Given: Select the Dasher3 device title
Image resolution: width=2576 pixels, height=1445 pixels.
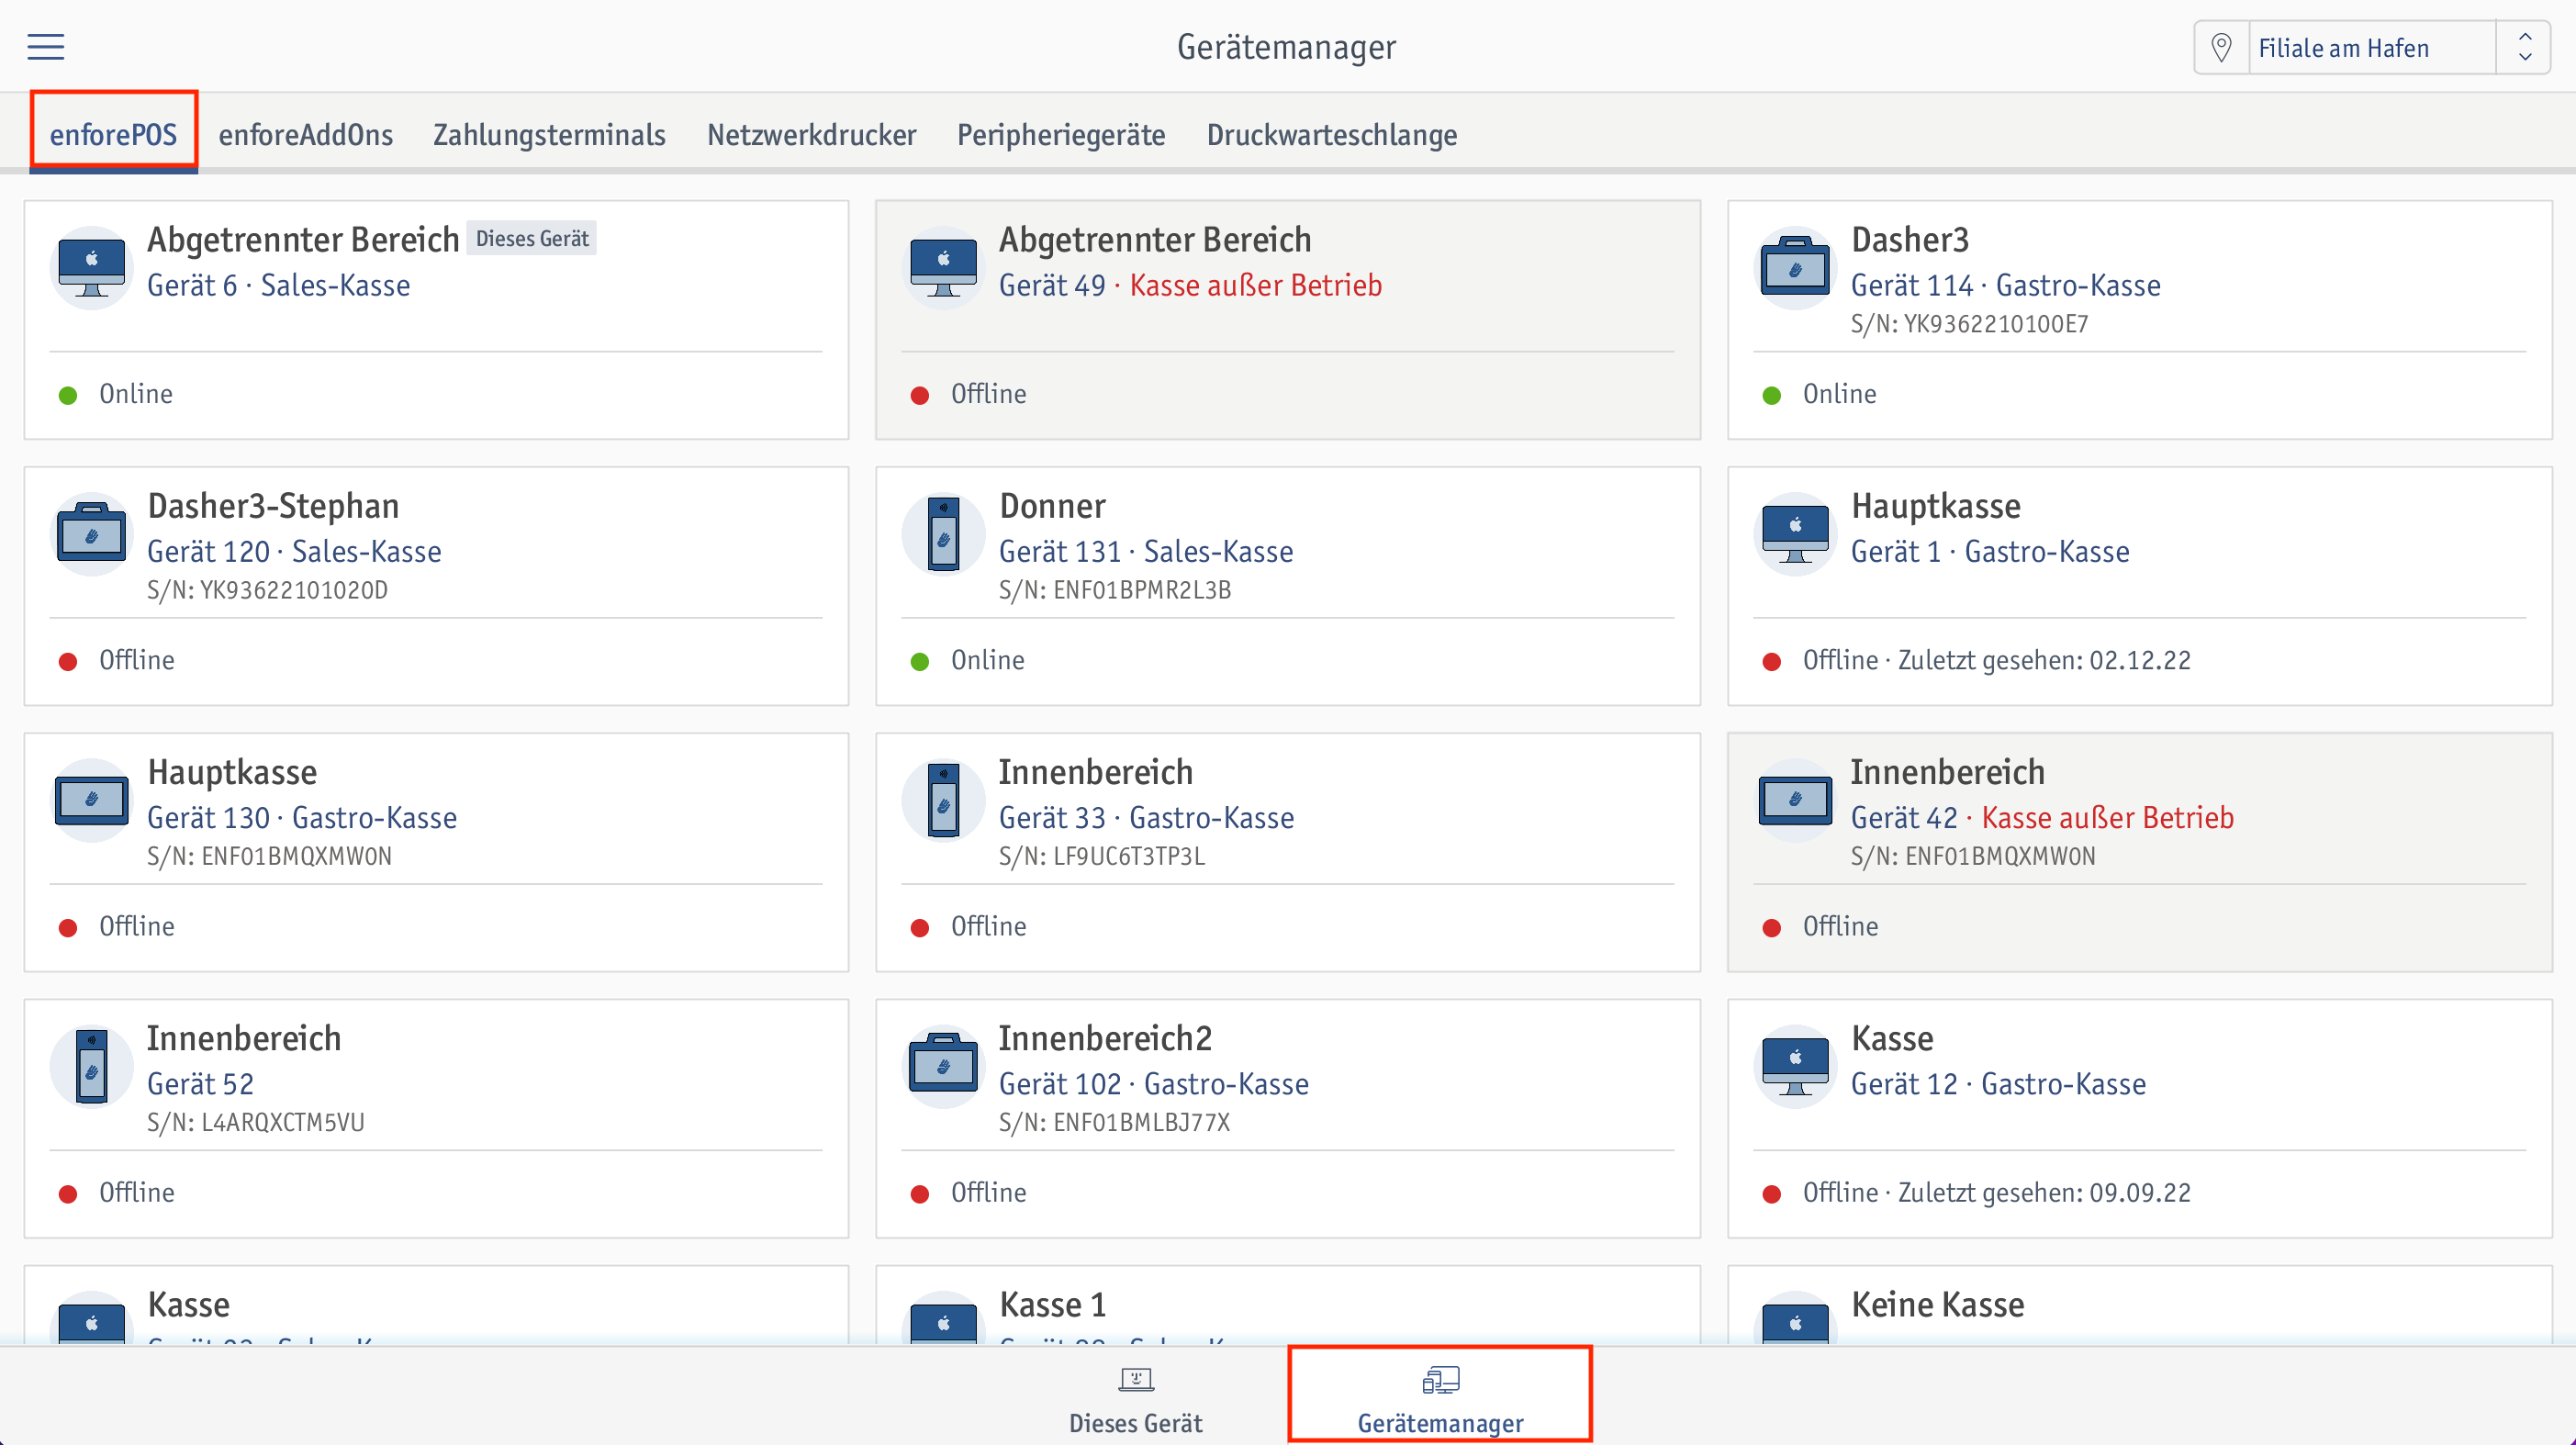Looking at the screenshot, I should point(1909,239).
